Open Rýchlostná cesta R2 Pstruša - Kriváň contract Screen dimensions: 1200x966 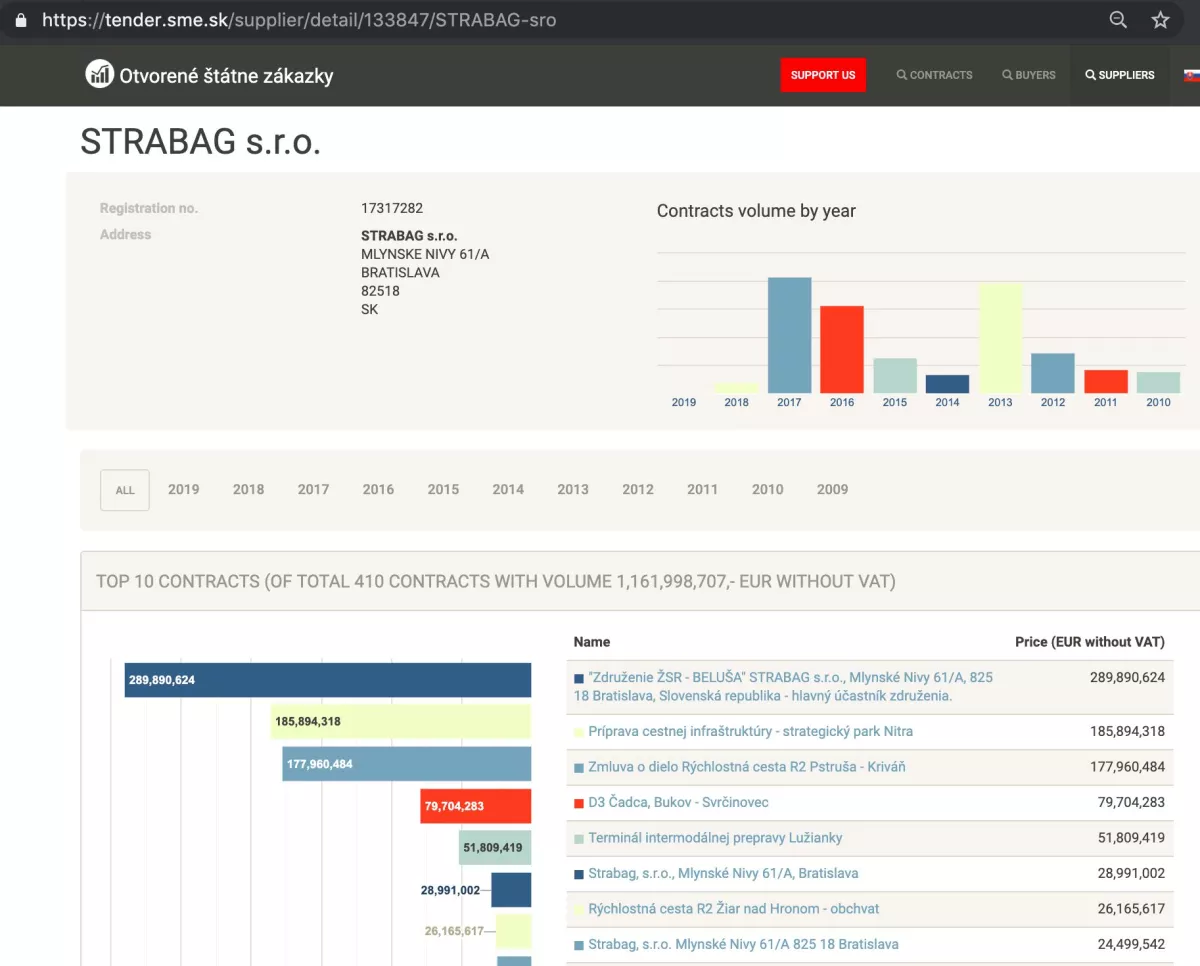point(746,767)
